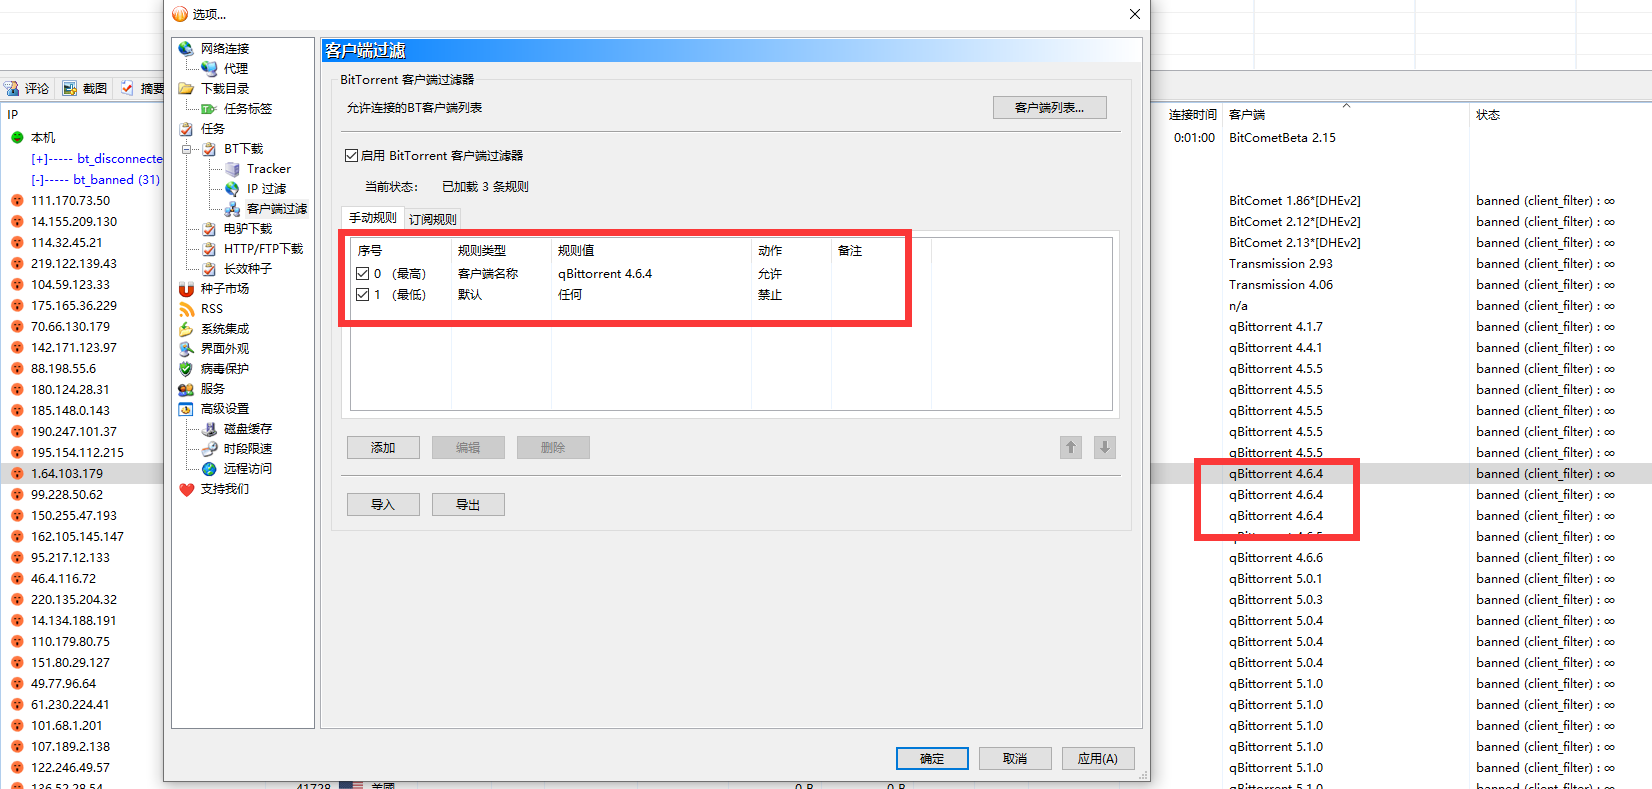
Task: Select the Tracker icon in tree
Action: click(232, 168)
